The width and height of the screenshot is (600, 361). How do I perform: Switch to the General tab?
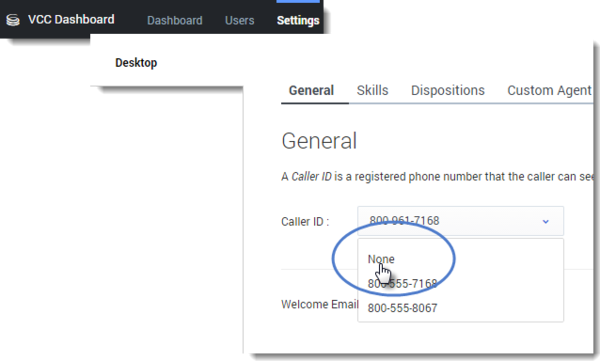coord(311,91)
